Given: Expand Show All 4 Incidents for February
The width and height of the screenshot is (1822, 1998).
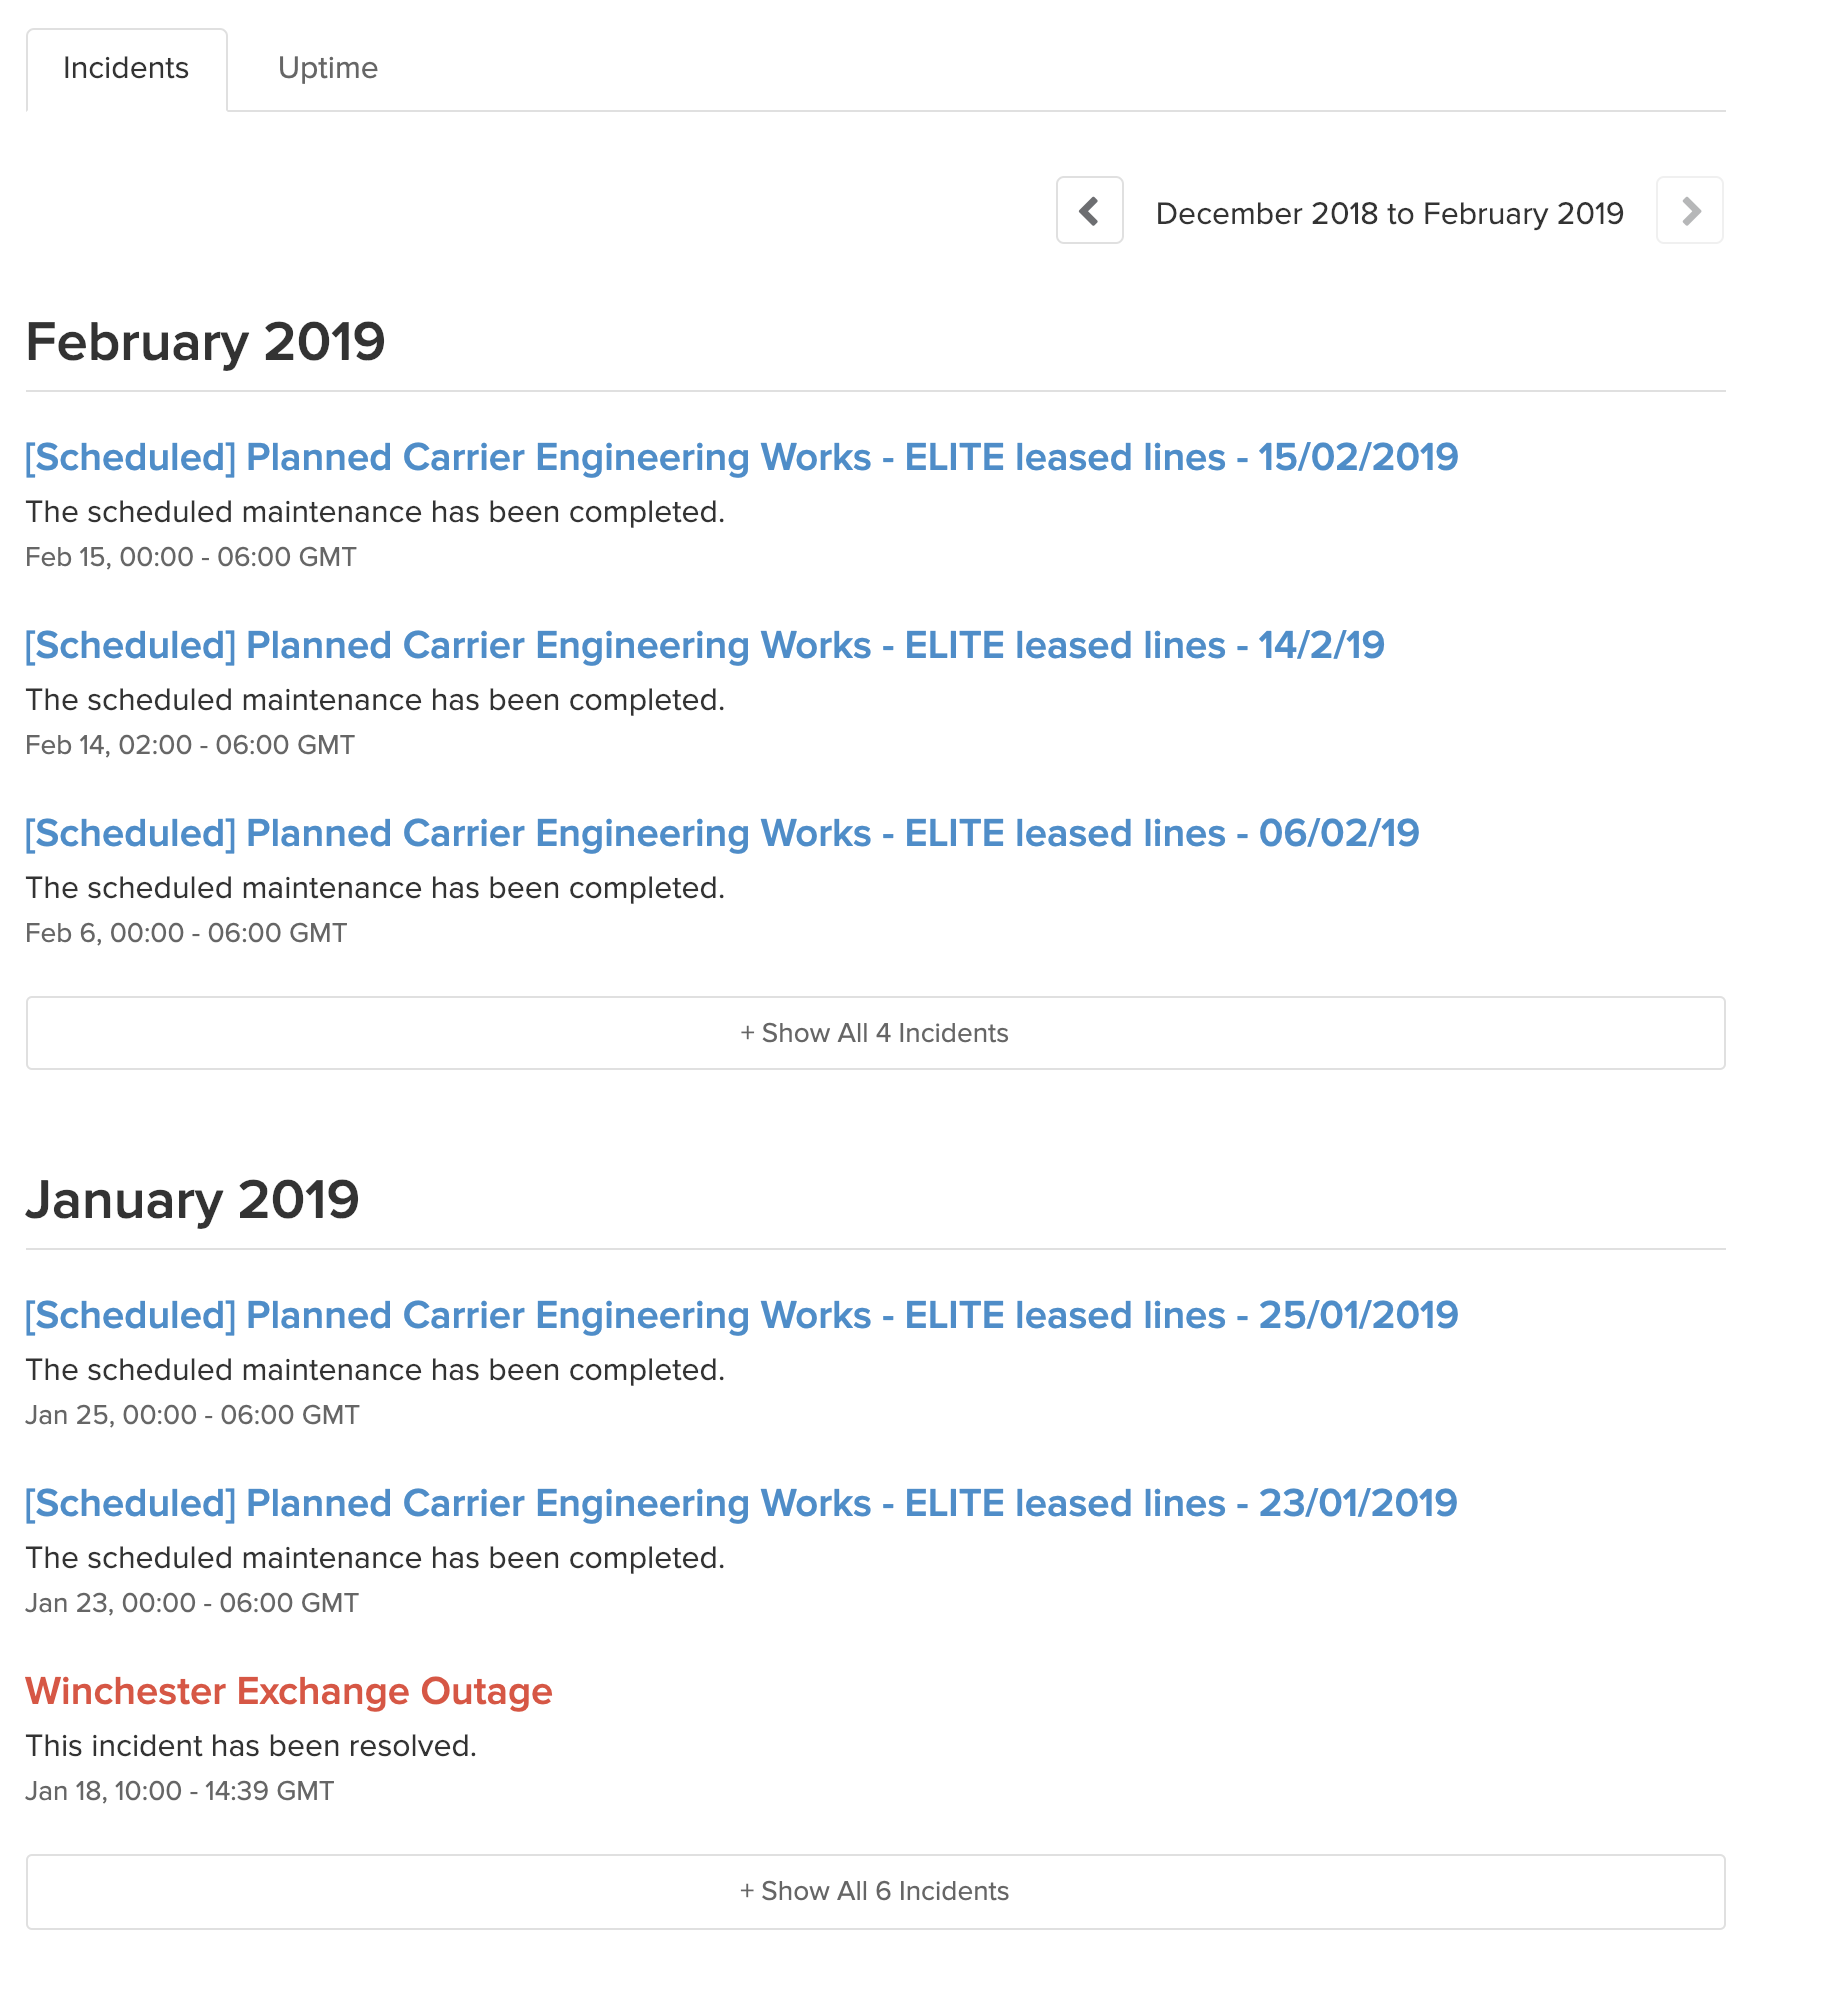Looking at the screenshot, I should [875, 1033].
